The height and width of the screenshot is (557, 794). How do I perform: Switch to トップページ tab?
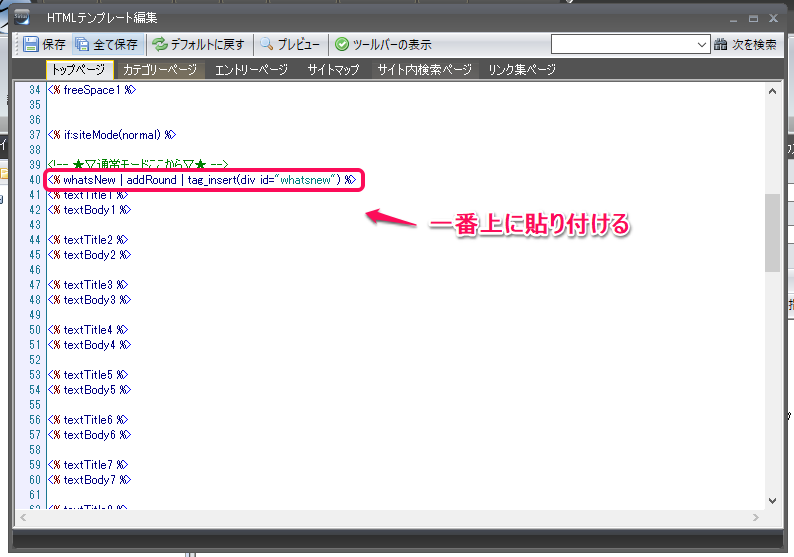[76, 70]
